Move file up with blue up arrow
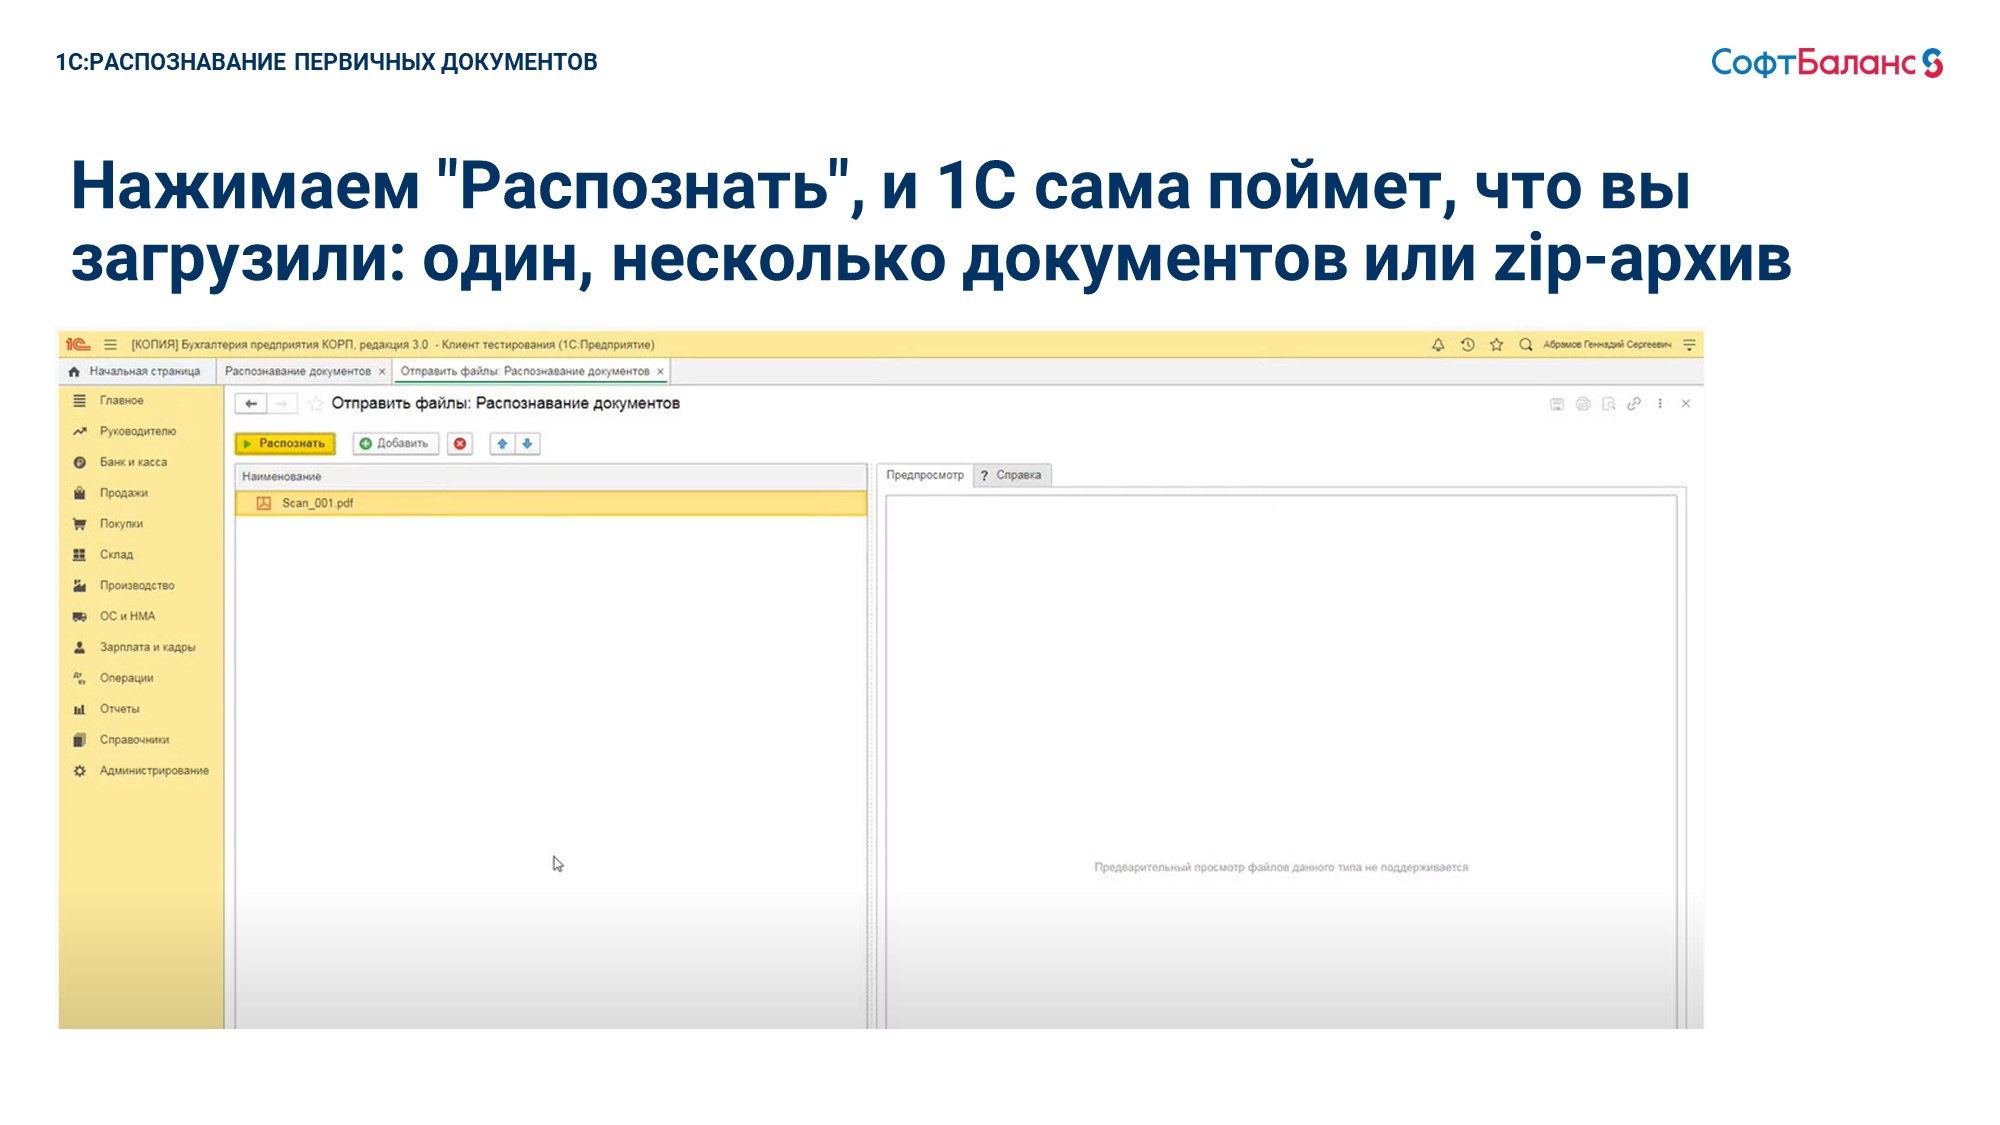This screenshot has width=2000, height=1125. click(502, 443)
